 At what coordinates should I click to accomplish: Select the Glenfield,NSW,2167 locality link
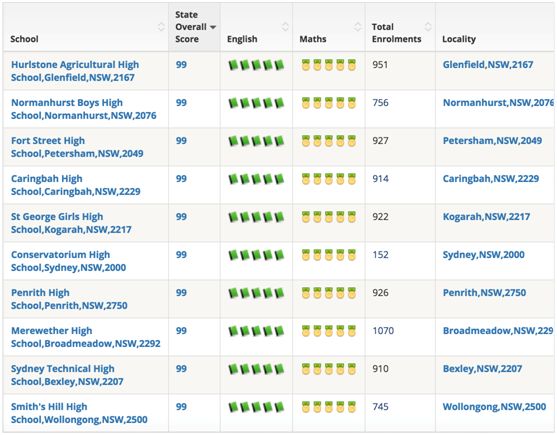coord(488,65)
